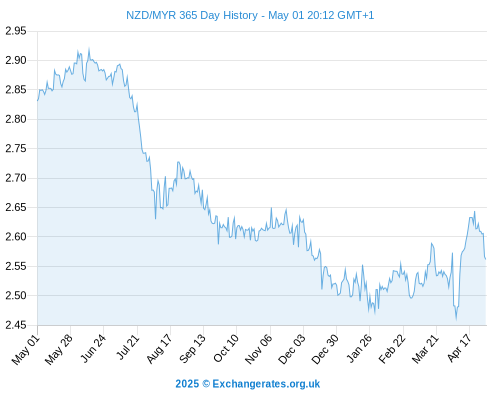Select the 2.70 y-axis value label
Screen dimensions: 495x400
(16, 178)
